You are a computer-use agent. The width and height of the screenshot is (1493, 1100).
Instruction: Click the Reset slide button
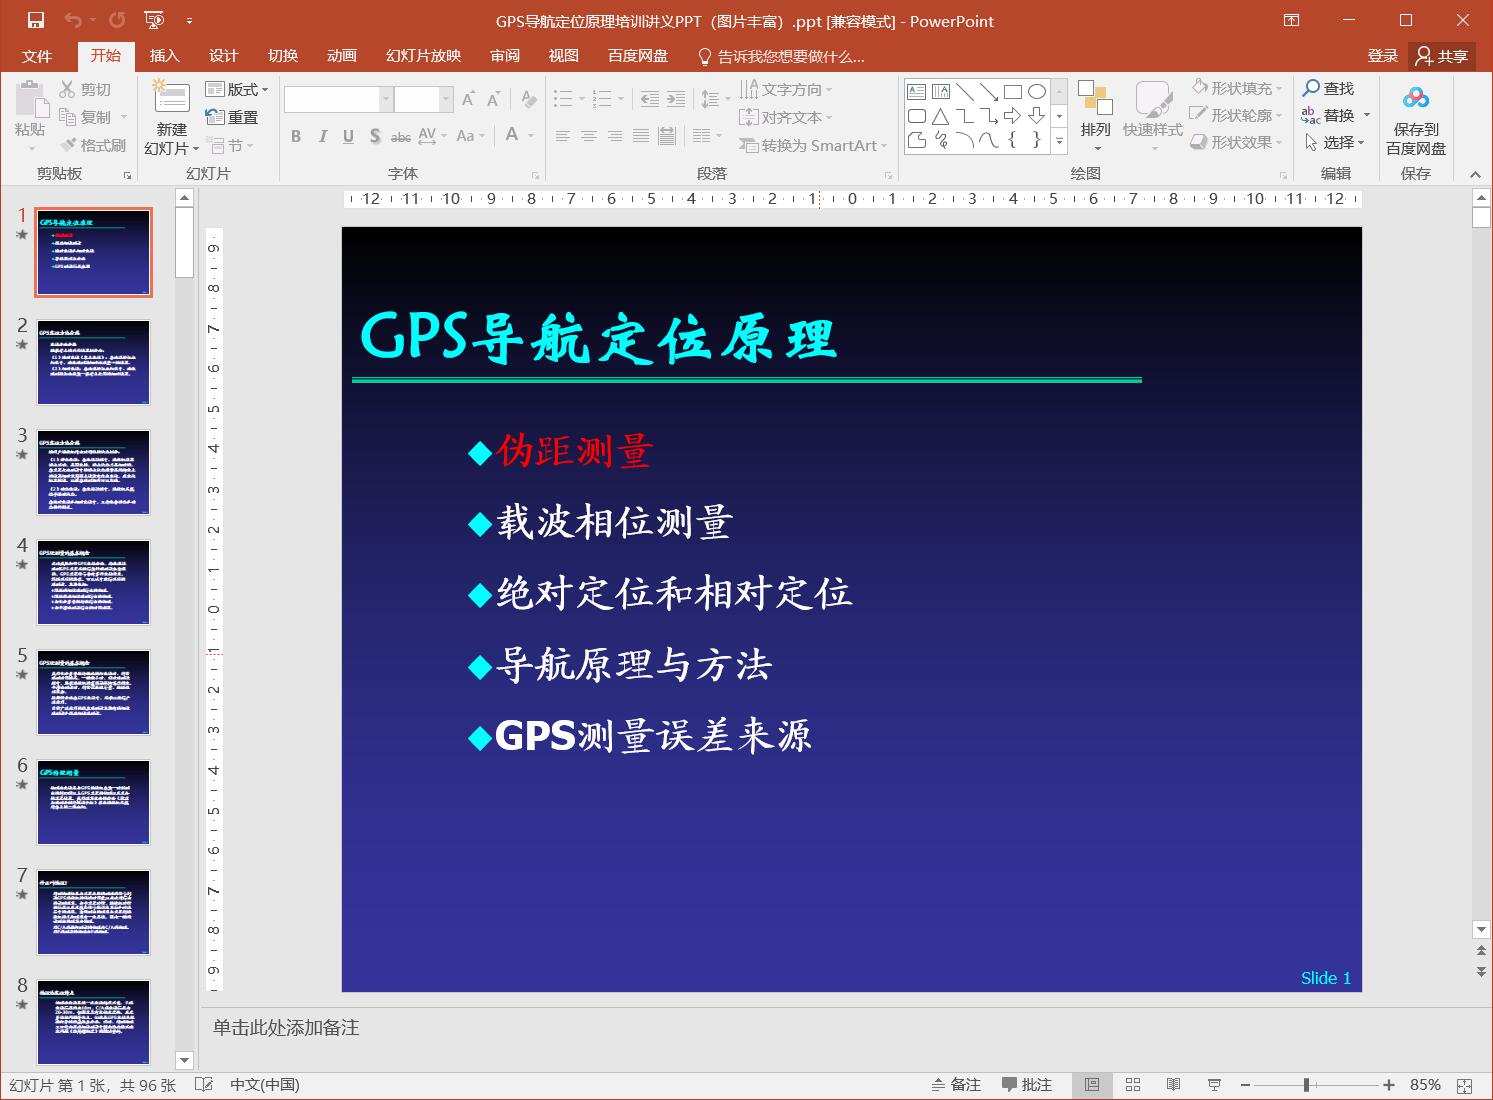[x=232, y=117]
